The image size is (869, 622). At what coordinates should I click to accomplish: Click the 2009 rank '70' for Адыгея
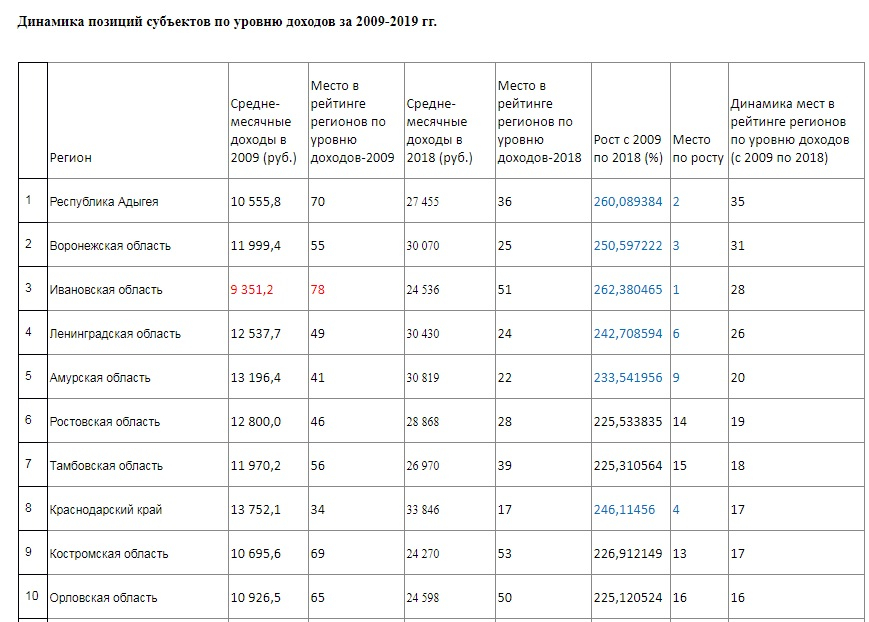(318, 201)
